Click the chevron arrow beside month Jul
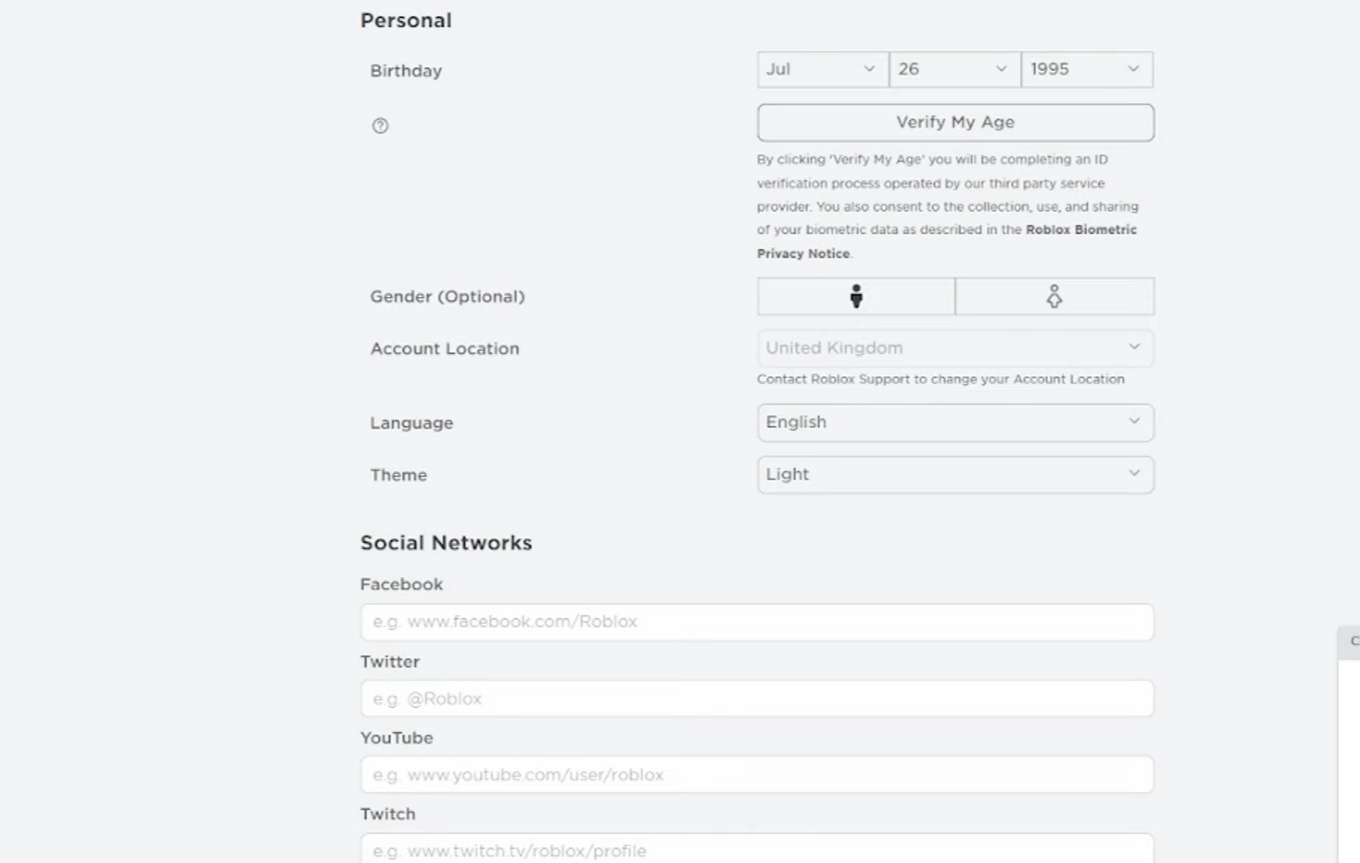Image resolution: width=1360 pixels, height=863 pixels. [869, 69]
